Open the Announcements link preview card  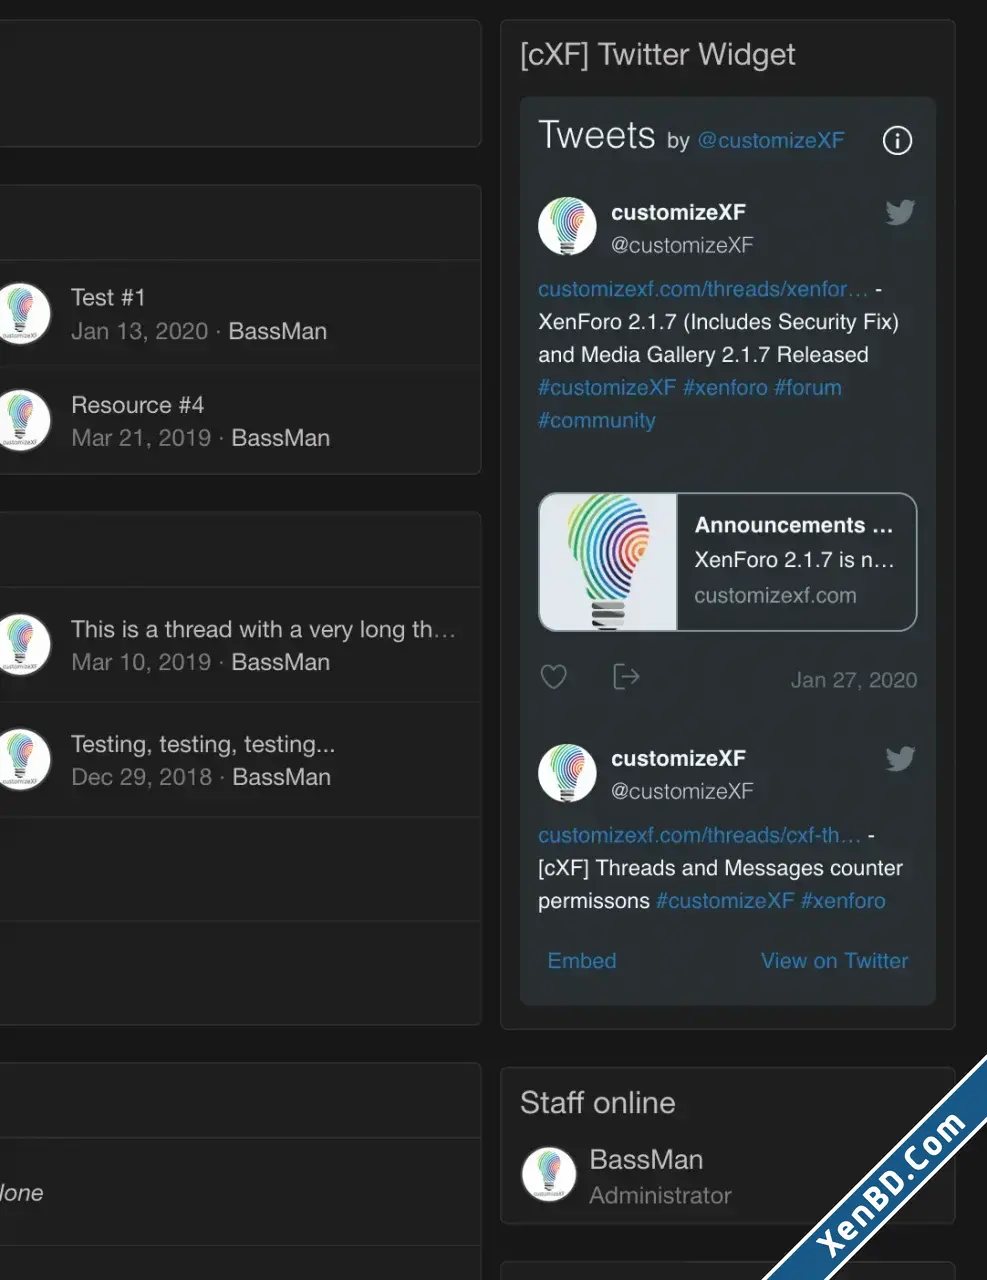tap(728, 562)
